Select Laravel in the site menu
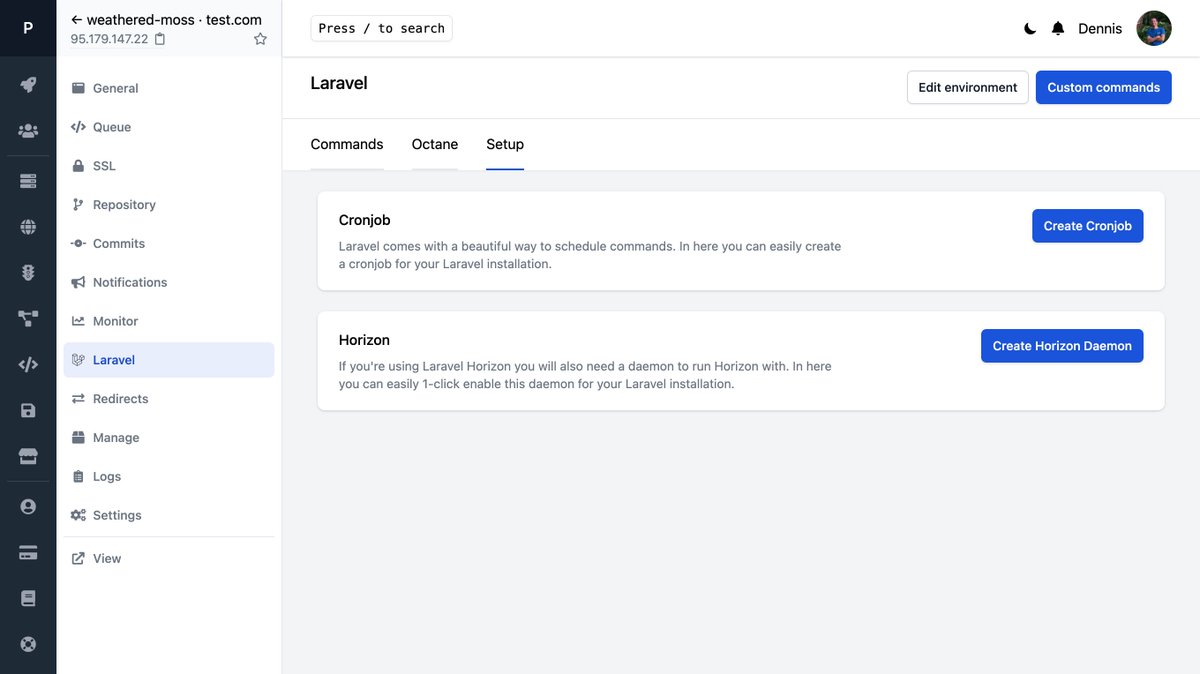1200x674 pixels. click(169, 360)
